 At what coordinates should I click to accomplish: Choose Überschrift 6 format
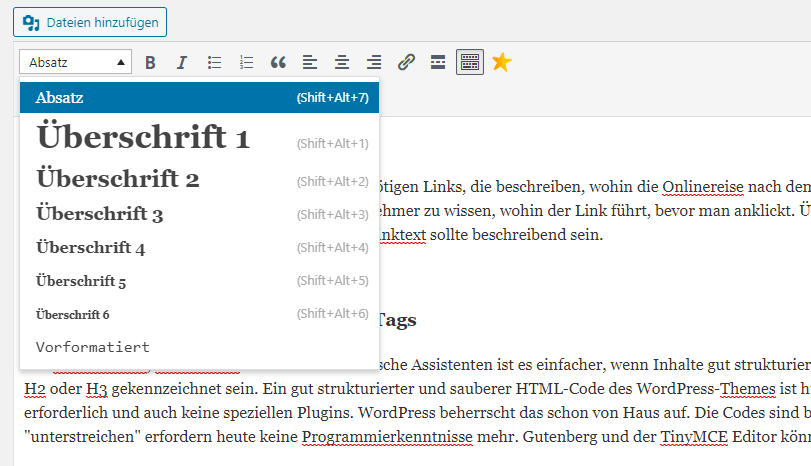point(200,314)
